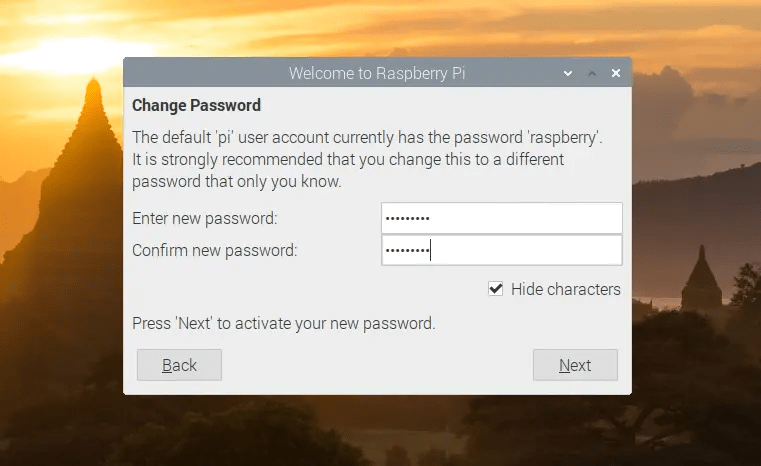The width and height of the screenshot is (761, 466).
Task: Place cursor at end of confirm password dots
Action: pyautogui.click(x=431, y=250)
